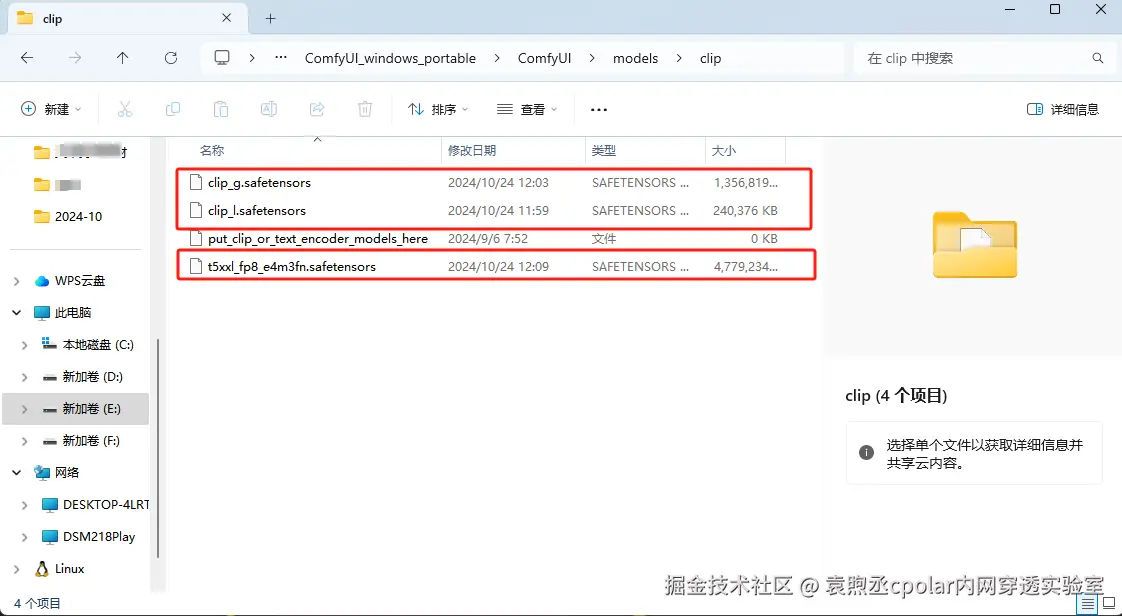Select t5xxl_fp8_e4m3fn.safetensors file

coord(292,266)
